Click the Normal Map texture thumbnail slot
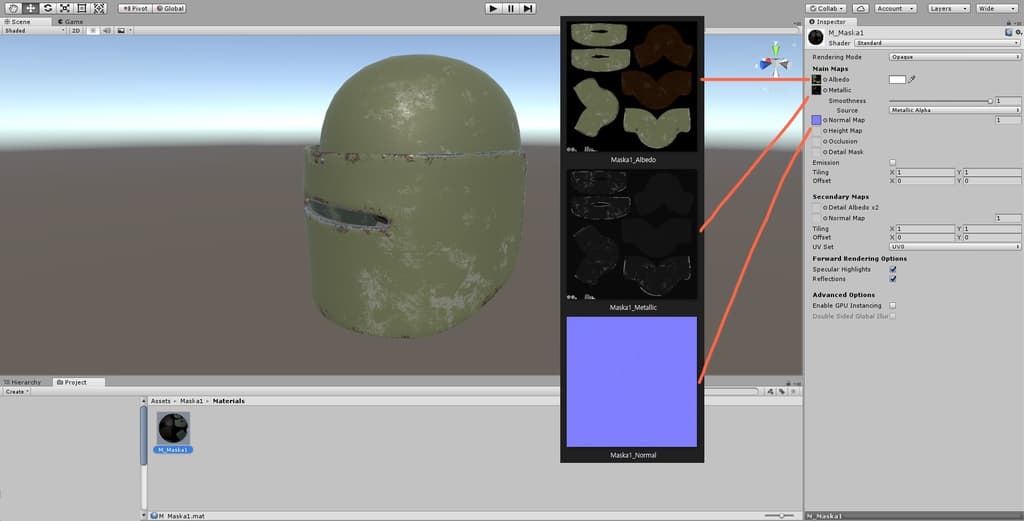Image resolution: width=1024 pixels, height=521 pixels. click(816, 120)
